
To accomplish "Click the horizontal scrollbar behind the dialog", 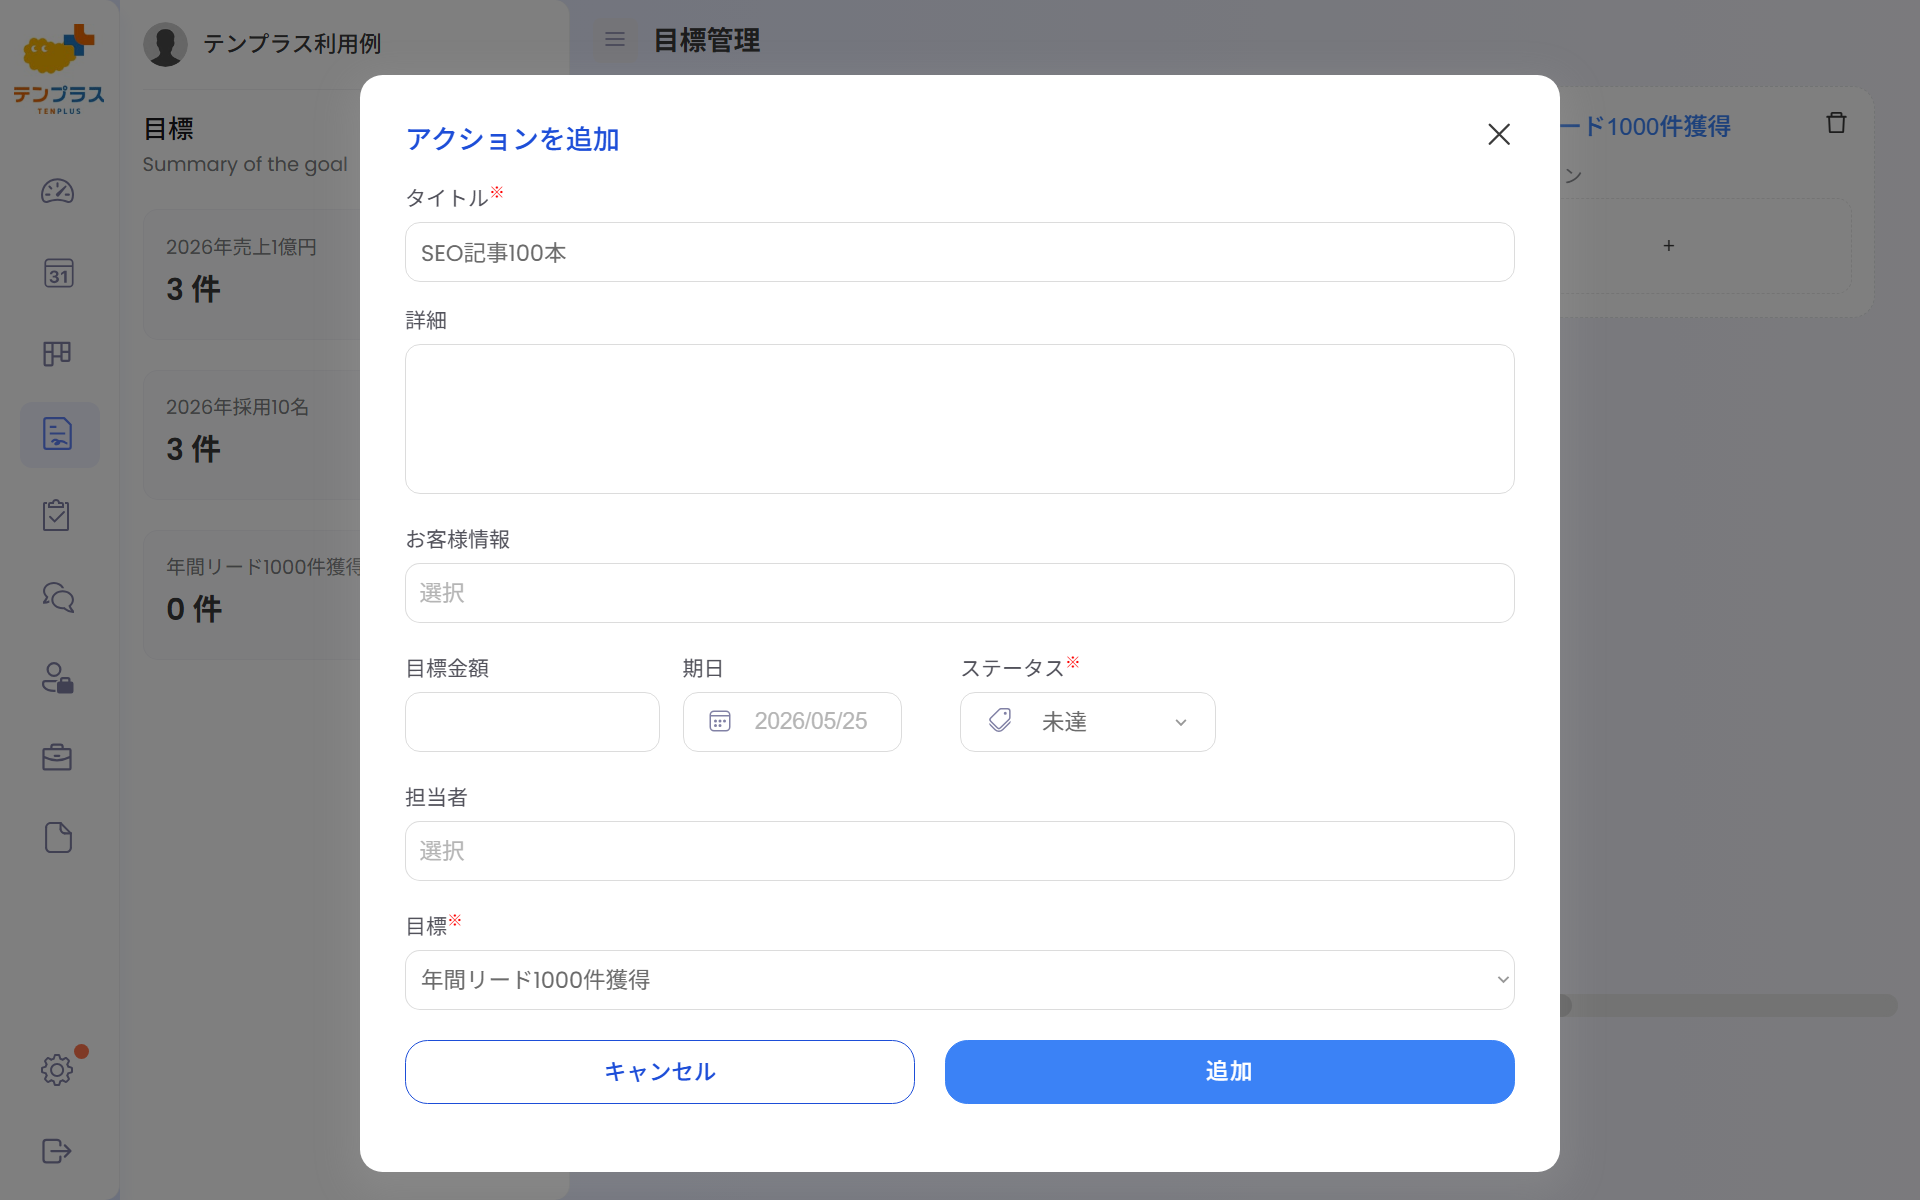I will click(x=1728, y=1005).
